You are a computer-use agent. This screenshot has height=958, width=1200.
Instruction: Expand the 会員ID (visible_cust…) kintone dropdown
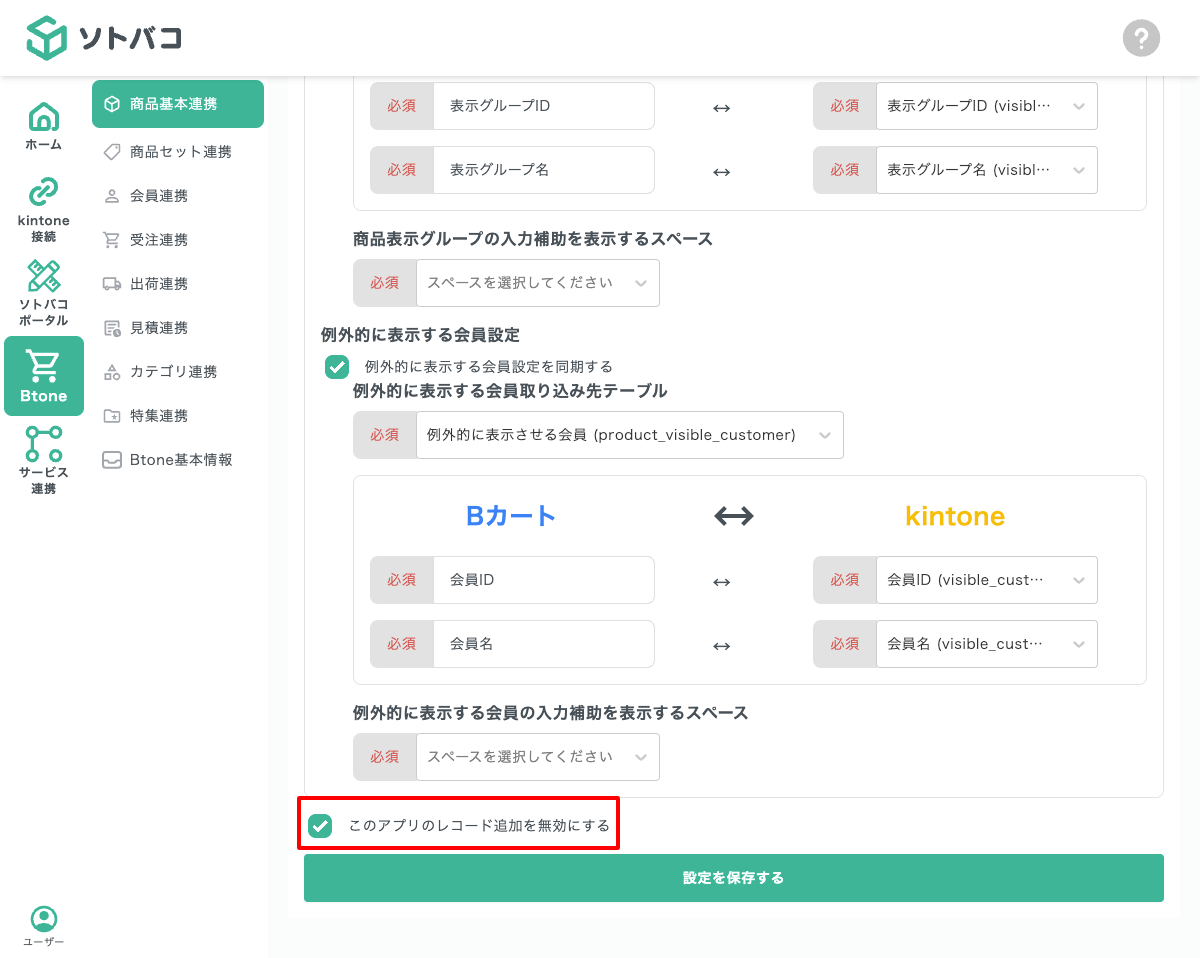[x=986, y=580]
